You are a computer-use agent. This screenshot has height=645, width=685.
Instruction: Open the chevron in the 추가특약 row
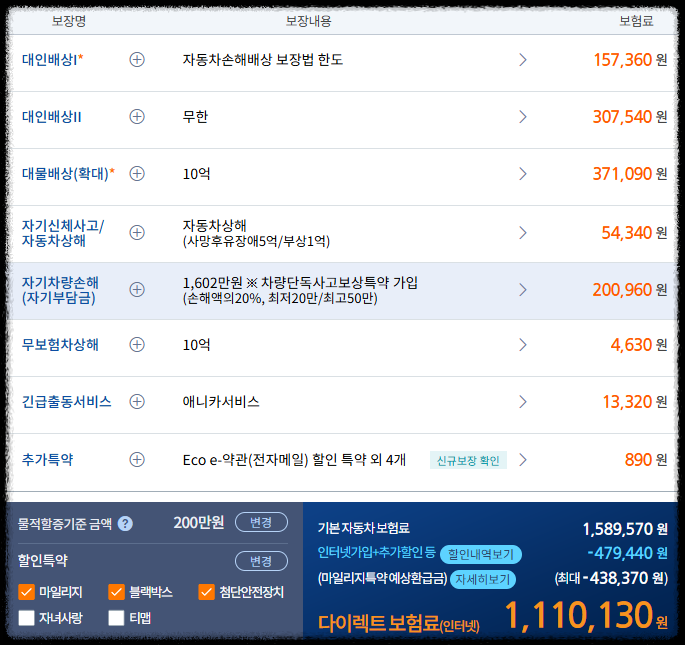(x=523, y=460)
